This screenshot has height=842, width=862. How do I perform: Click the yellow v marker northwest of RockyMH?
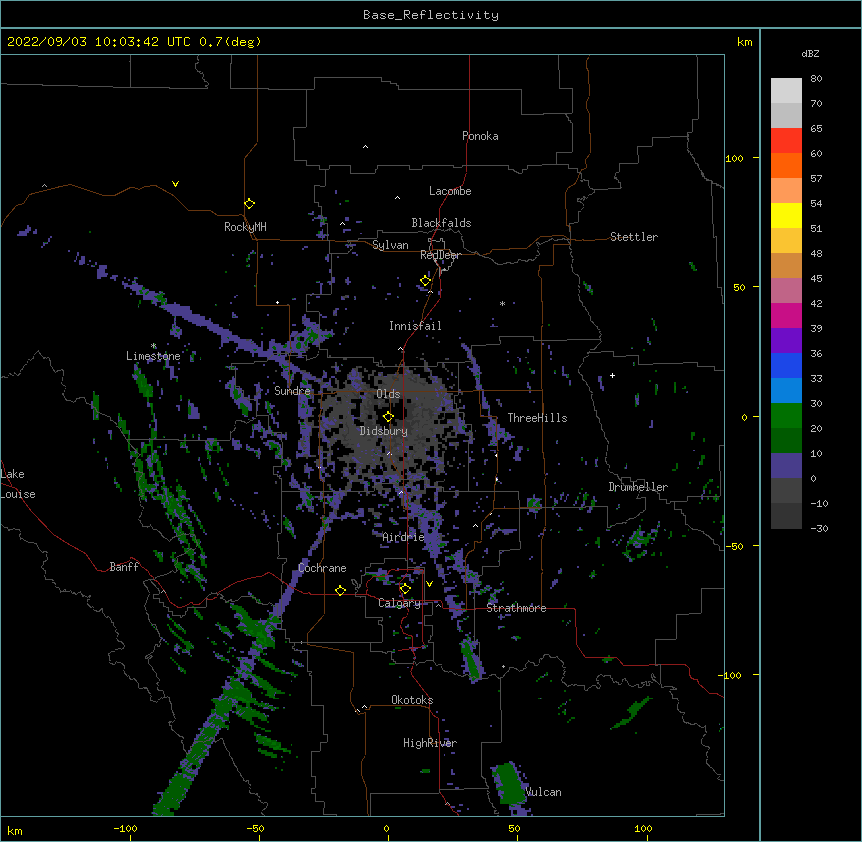(x=175, y=184)
